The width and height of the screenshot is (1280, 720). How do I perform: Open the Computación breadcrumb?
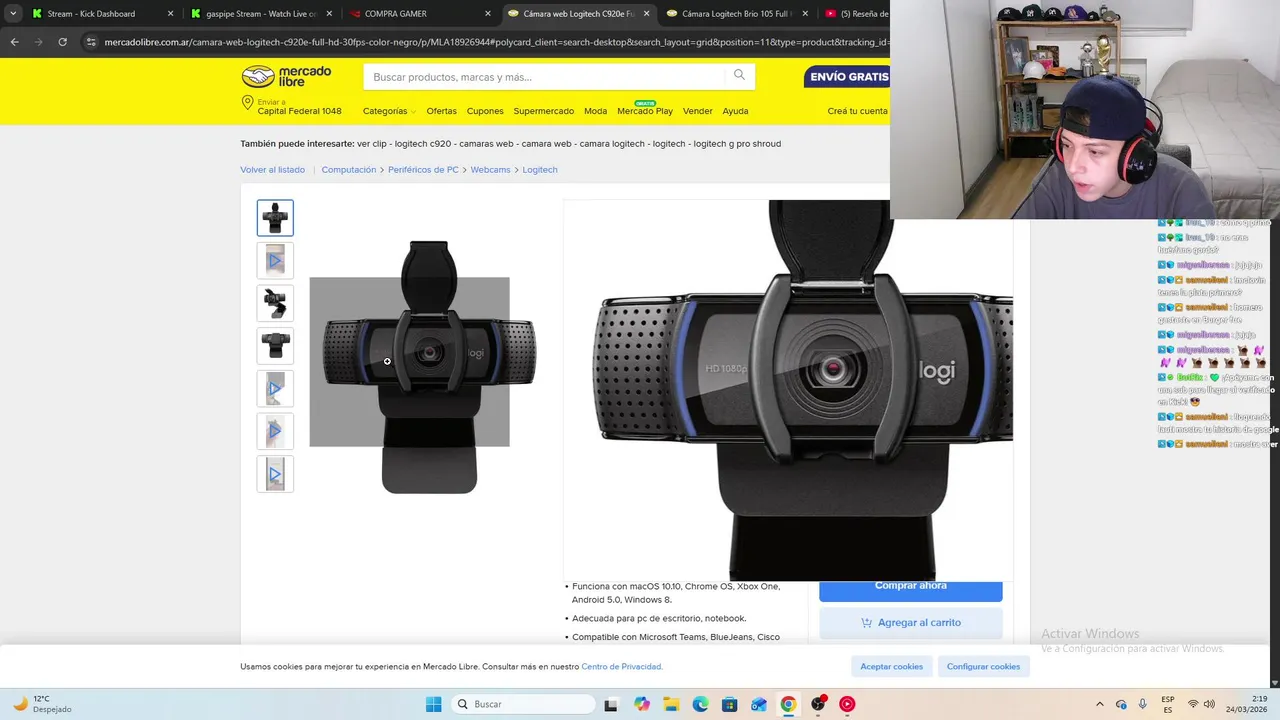348,170
